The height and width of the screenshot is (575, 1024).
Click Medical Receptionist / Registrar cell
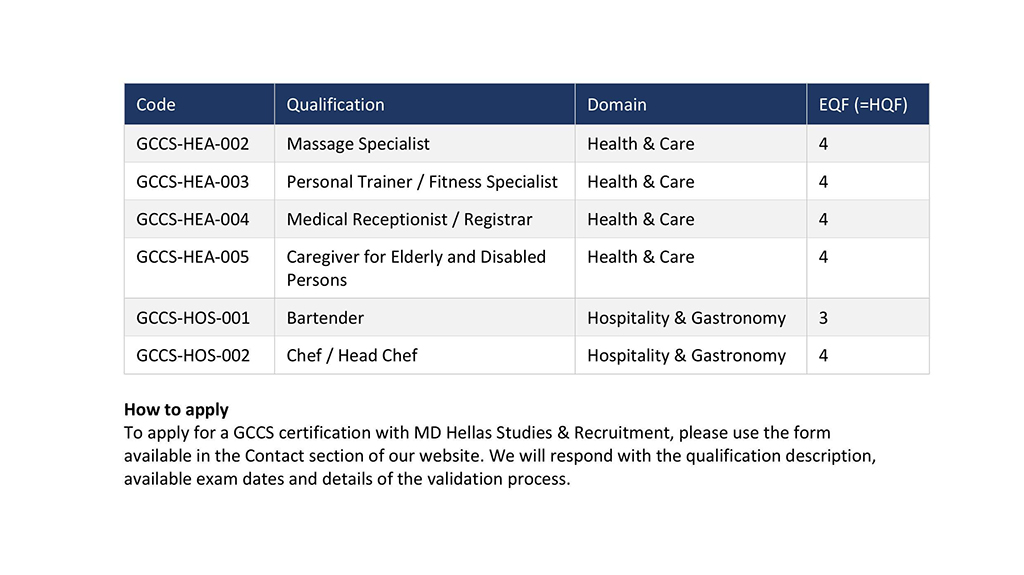409,219
